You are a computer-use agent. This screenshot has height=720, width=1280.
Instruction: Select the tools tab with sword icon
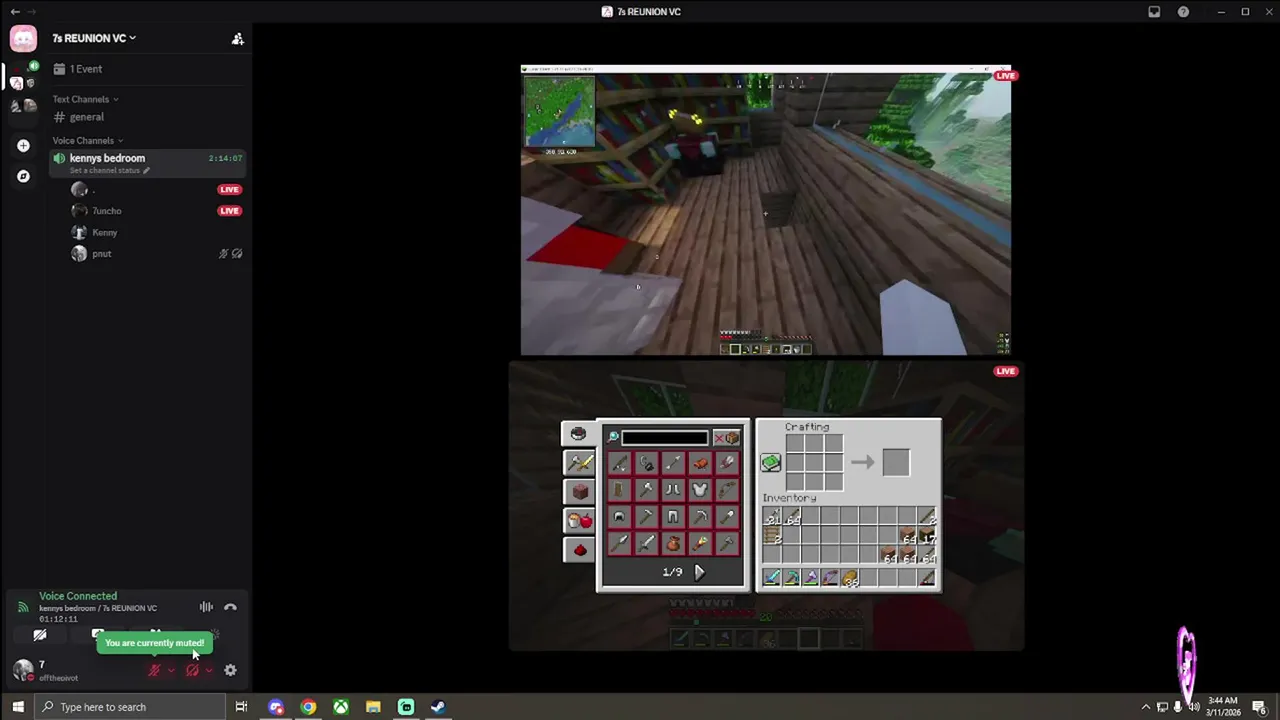579,462
